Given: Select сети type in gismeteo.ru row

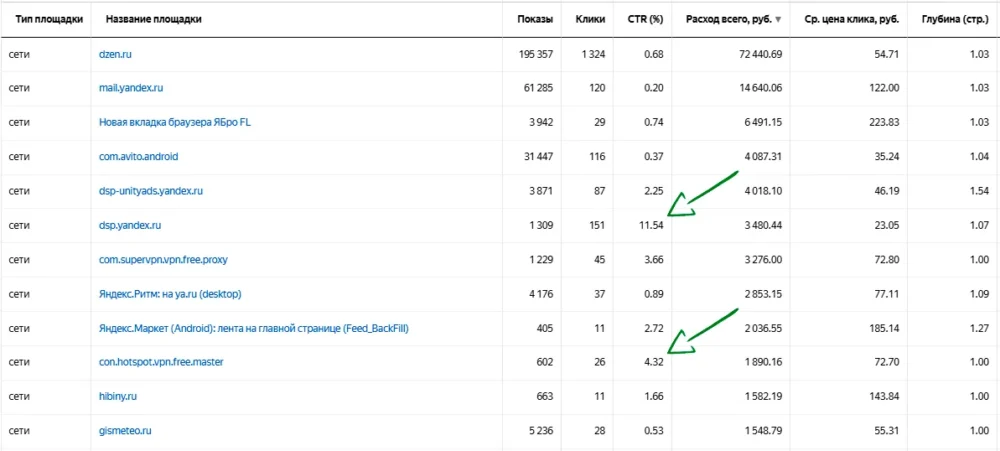Looking at the screenshot, I should 20,431.
